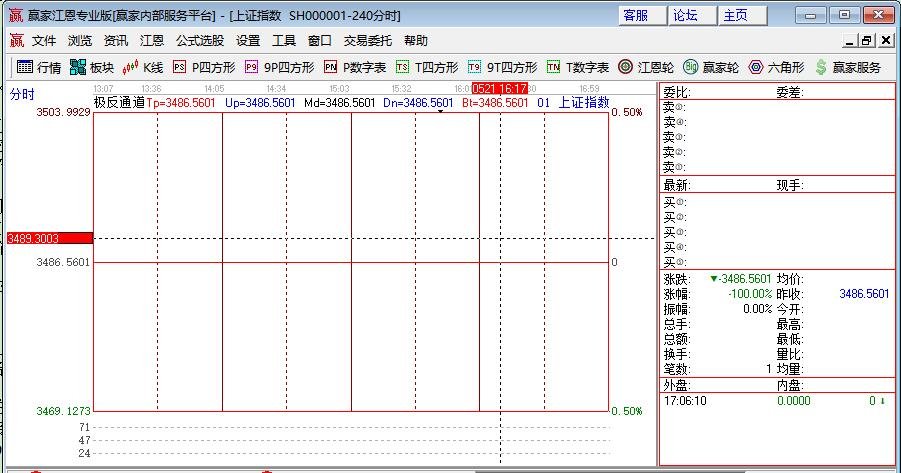Click the 最新 label in quote panel
Viewport: 901px width, 473px height.
click(676, 185)
